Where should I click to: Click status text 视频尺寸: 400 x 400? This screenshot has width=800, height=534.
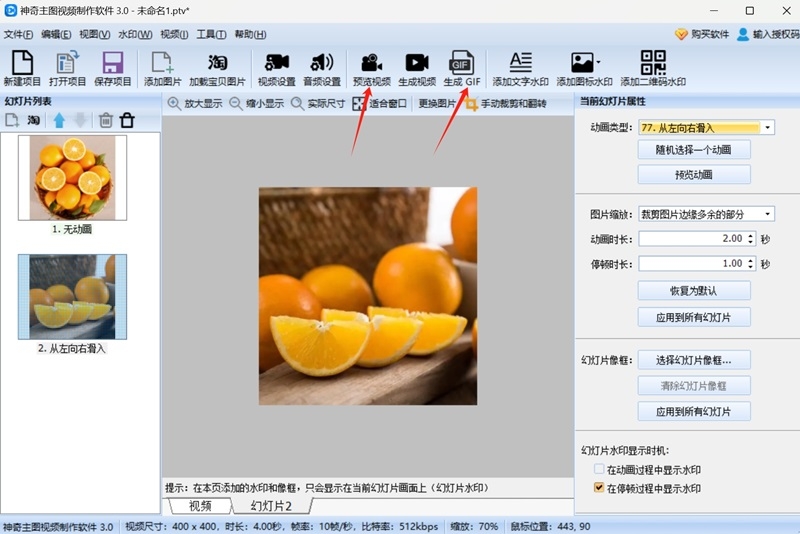pos(172,526)
